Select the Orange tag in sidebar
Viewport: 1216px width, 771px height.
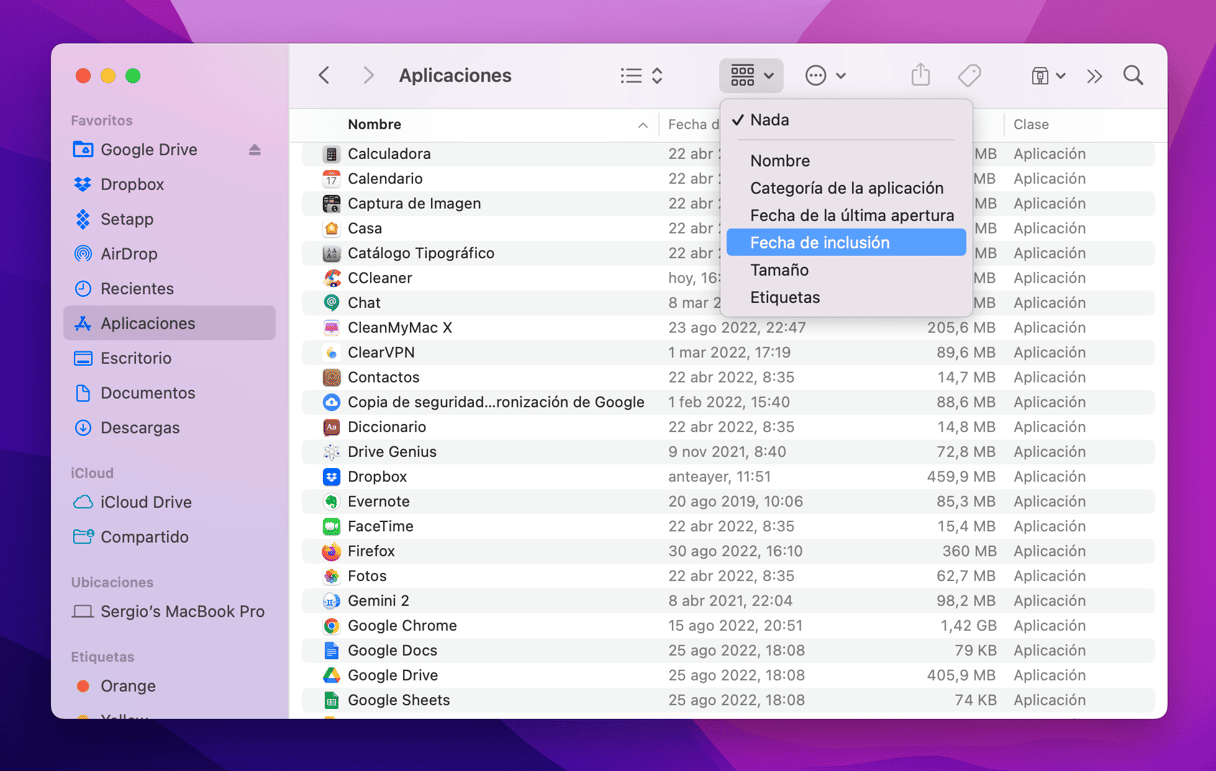128,686
